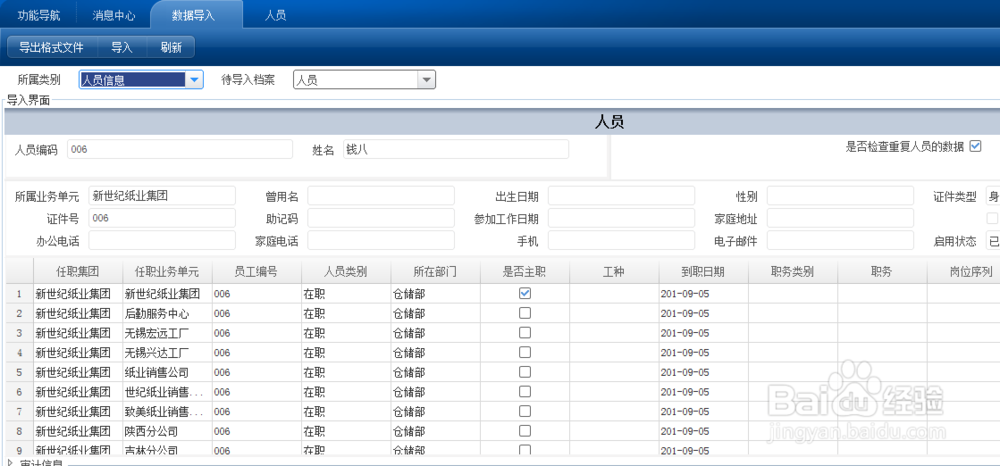Click the 电子邮件 input field
This screenshot has width=1000, height=466.
pyautogui.click(x=841, y=240)
